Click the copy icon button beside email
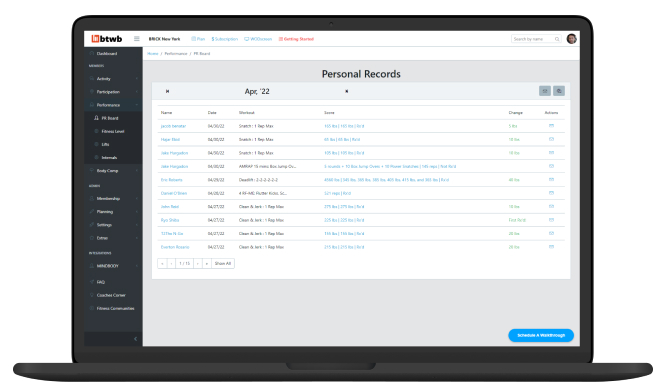Viewport: 654px width, 382px height. [x=559, y=91]
